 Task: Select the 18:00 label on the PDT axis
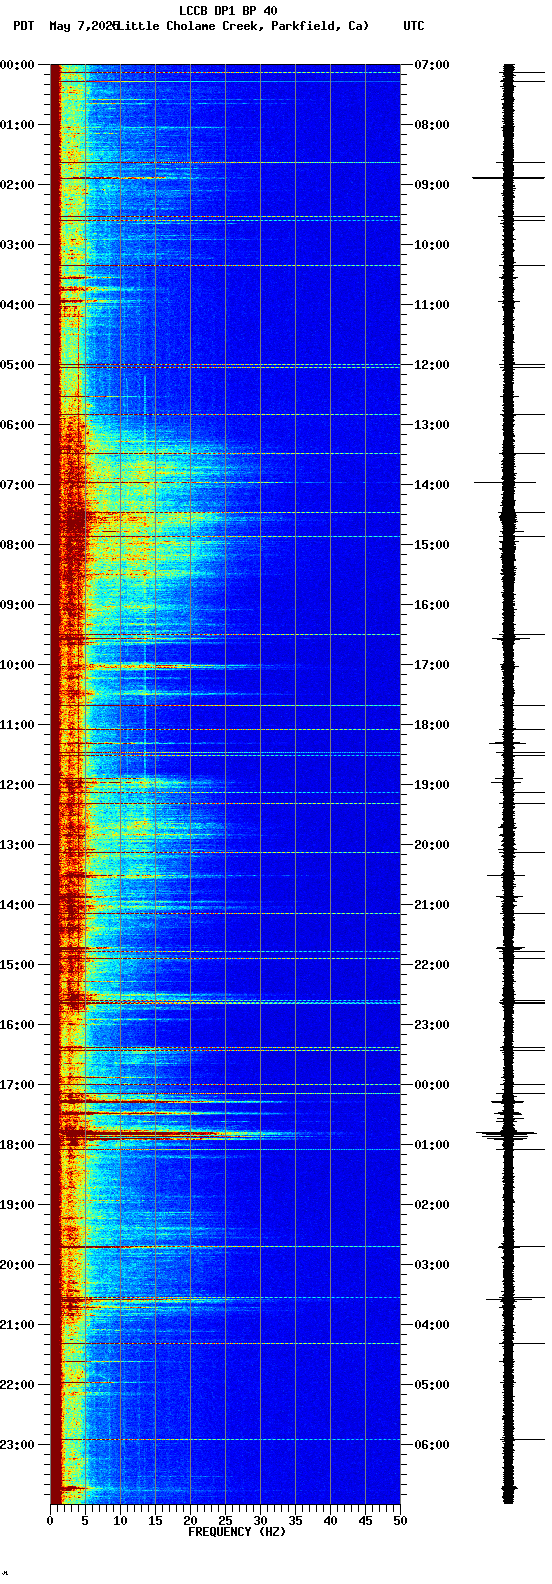click(x=18, y=1145)
